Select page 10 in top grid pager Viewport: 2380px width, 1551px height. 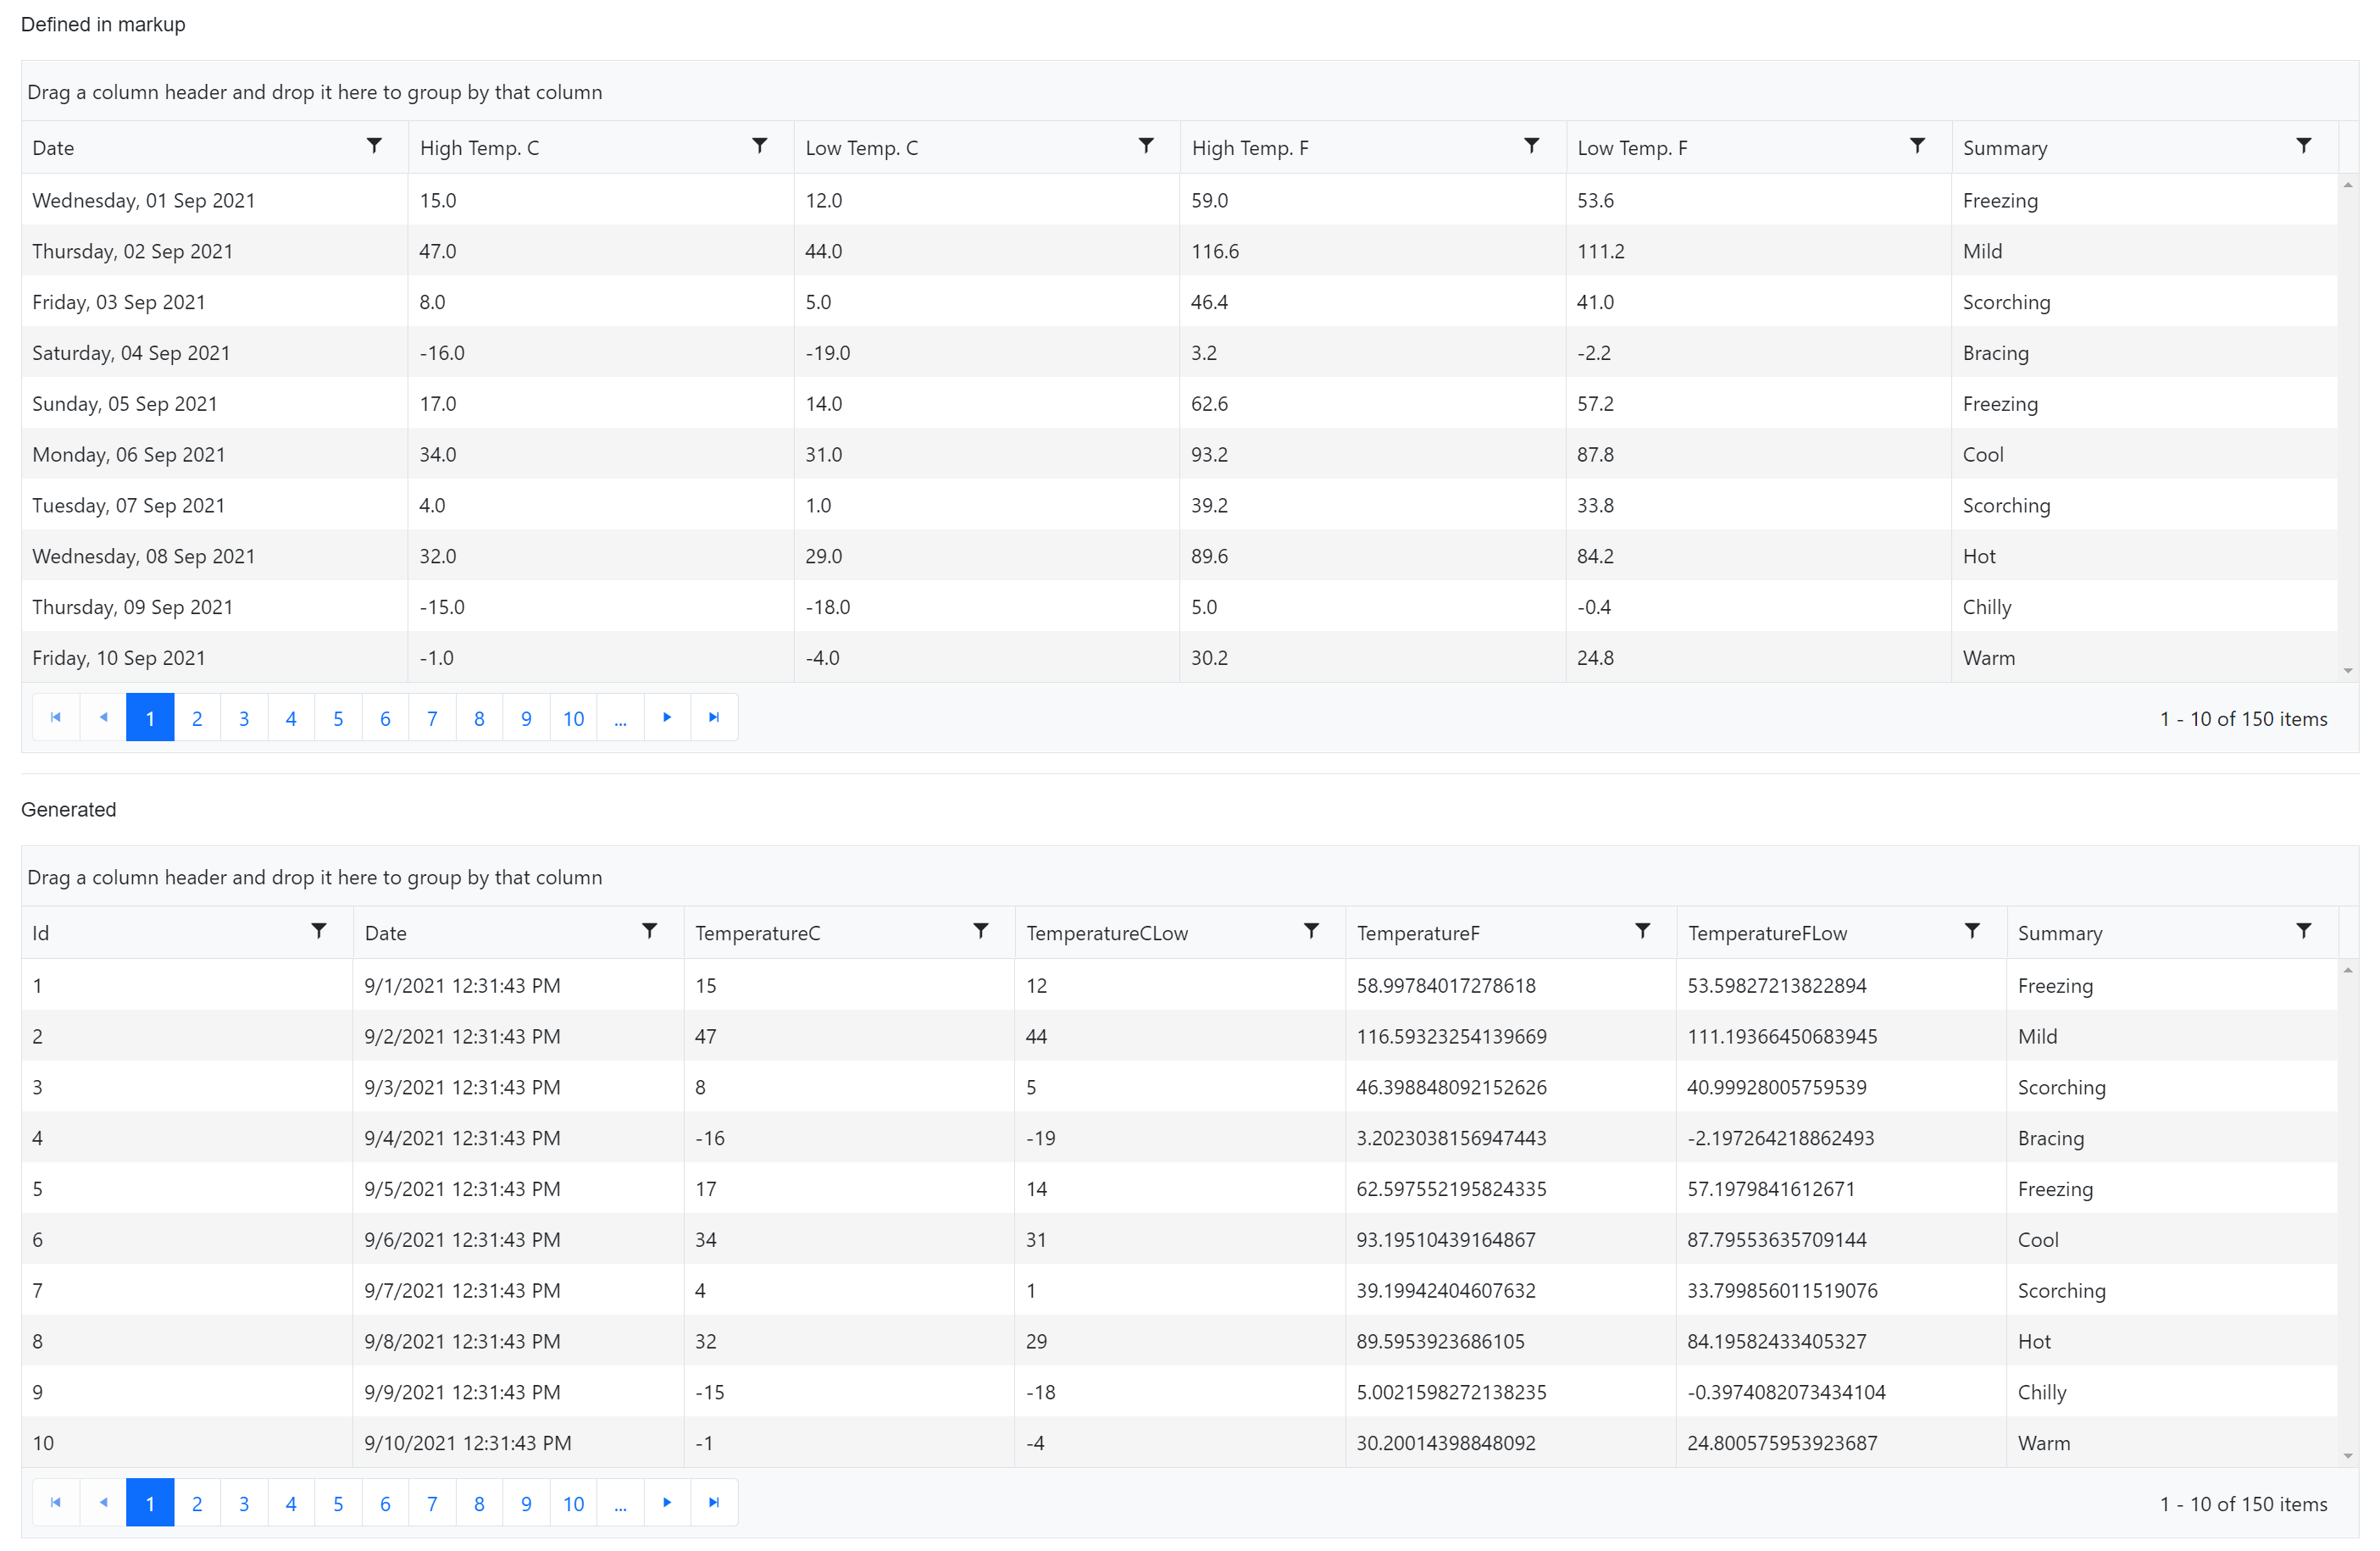point(573,718)
